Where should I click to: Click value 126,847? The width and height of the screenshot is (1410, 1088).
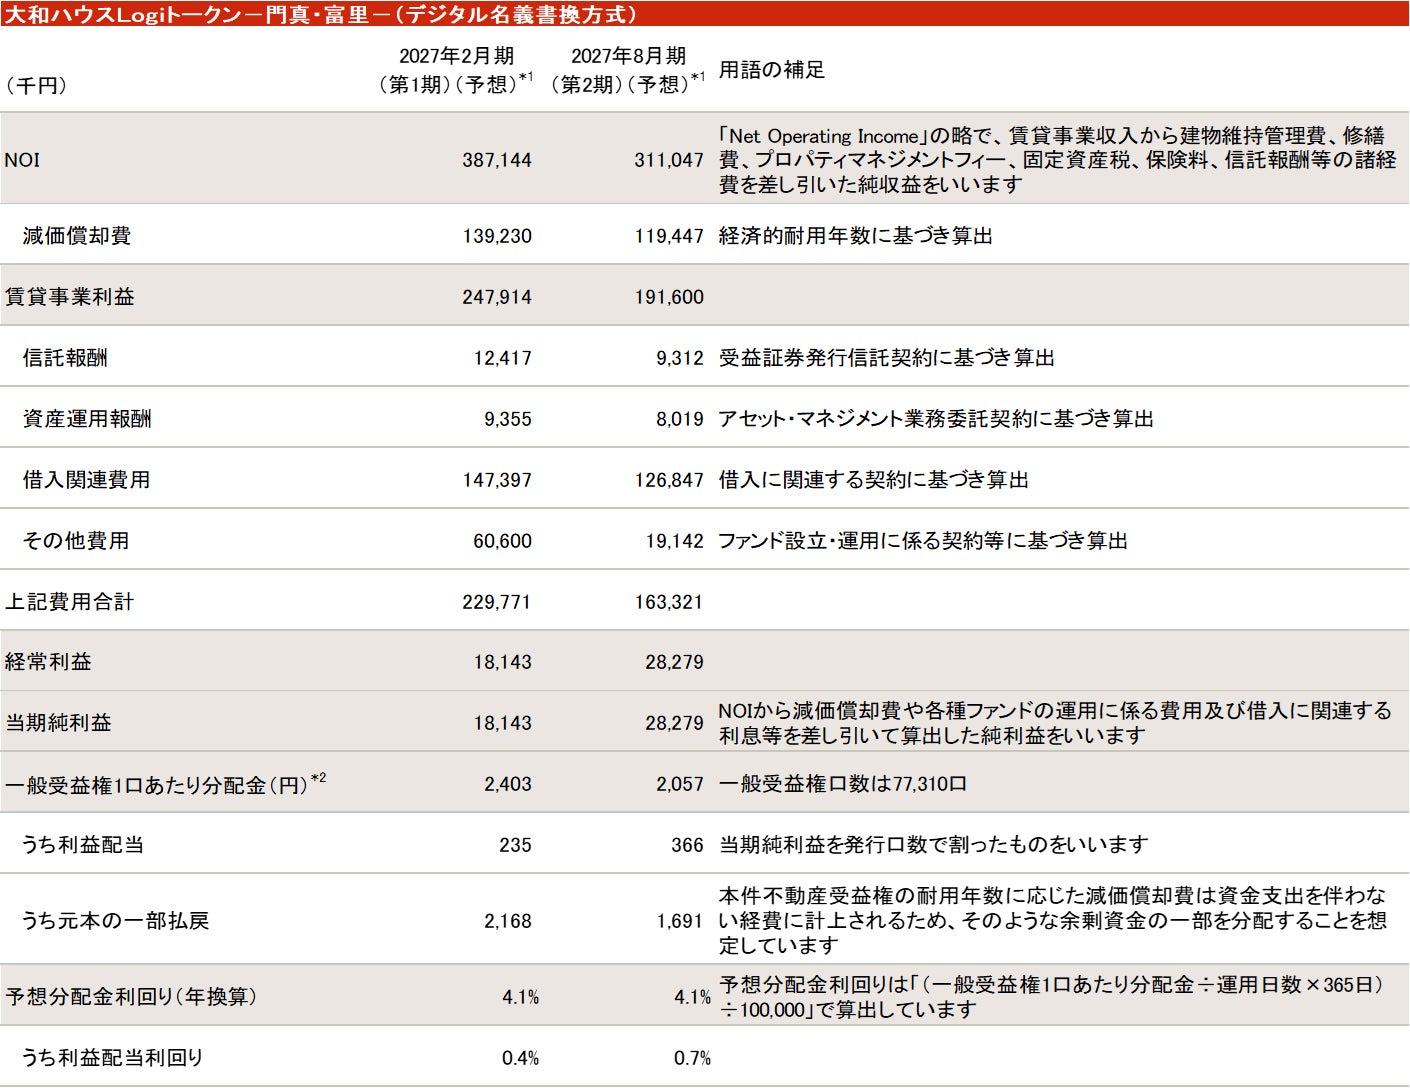point(669,480)
